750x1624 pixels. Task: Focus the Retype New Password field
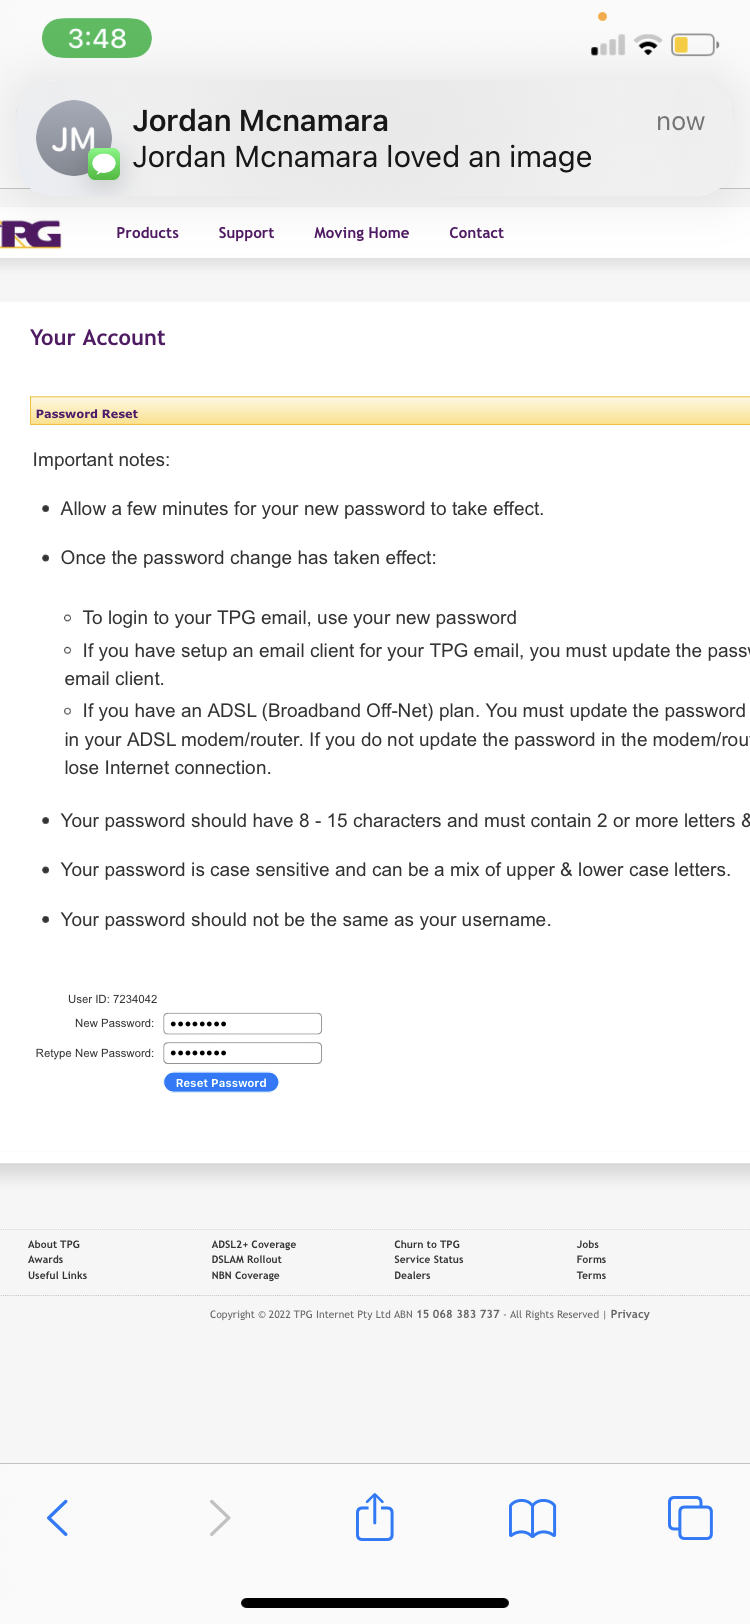pos(243,1053)
